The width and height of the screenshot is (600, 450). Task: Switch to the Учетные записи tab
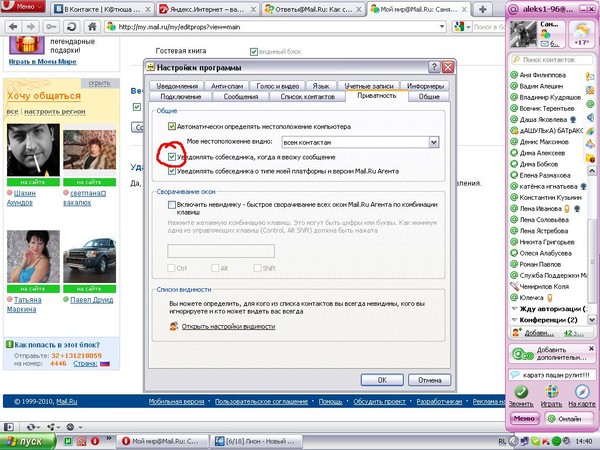click(369, 86)
